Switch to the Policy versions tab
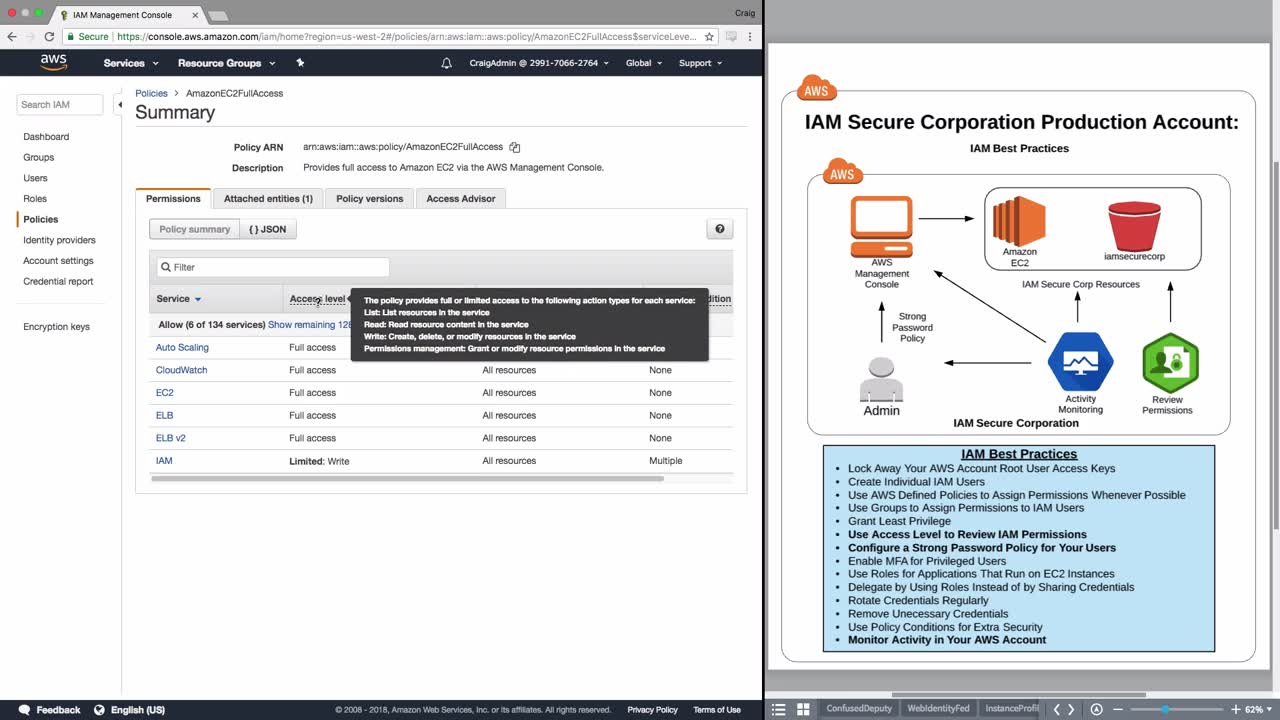Screen dimensions: 1280x720 (x=370, y=198)
